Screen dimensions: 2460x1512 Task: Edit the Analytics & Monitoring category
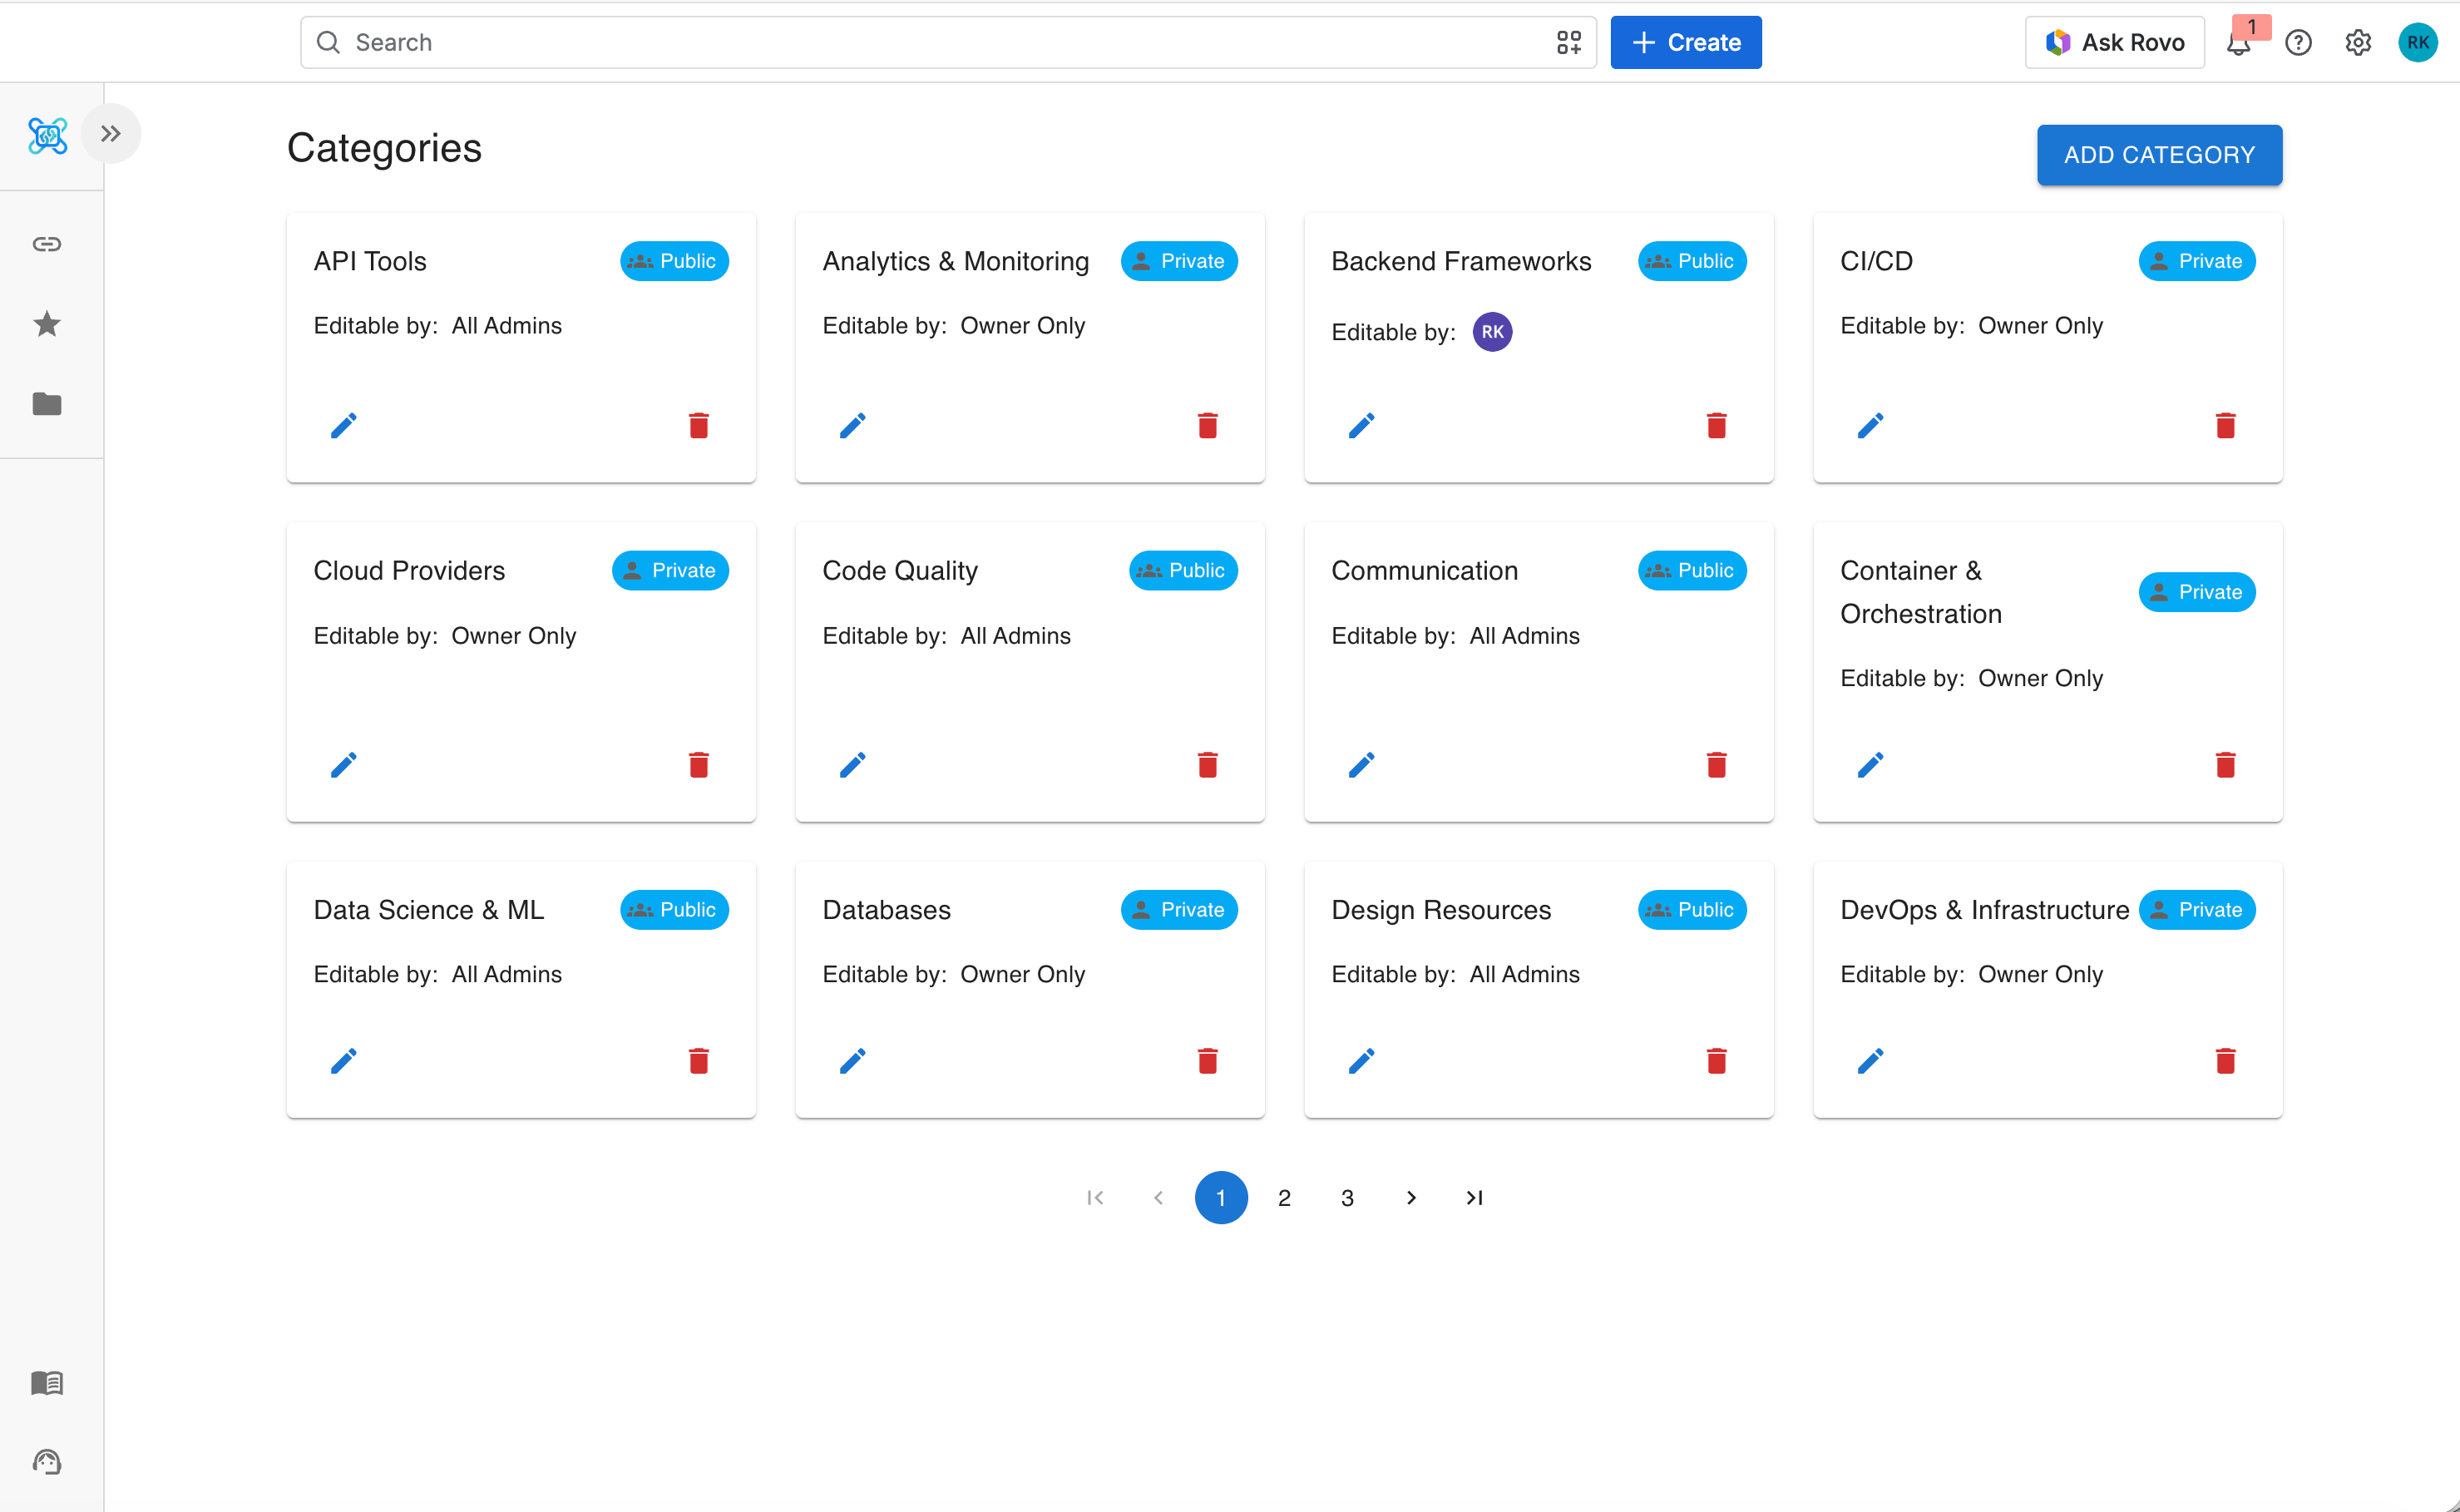point(852,426)
